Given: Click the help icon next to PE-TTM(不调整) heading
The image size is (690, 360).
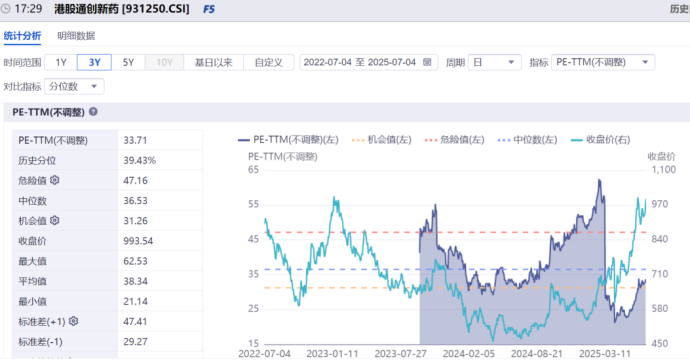Looking at the screenshot, I should (x=93, y=112).
